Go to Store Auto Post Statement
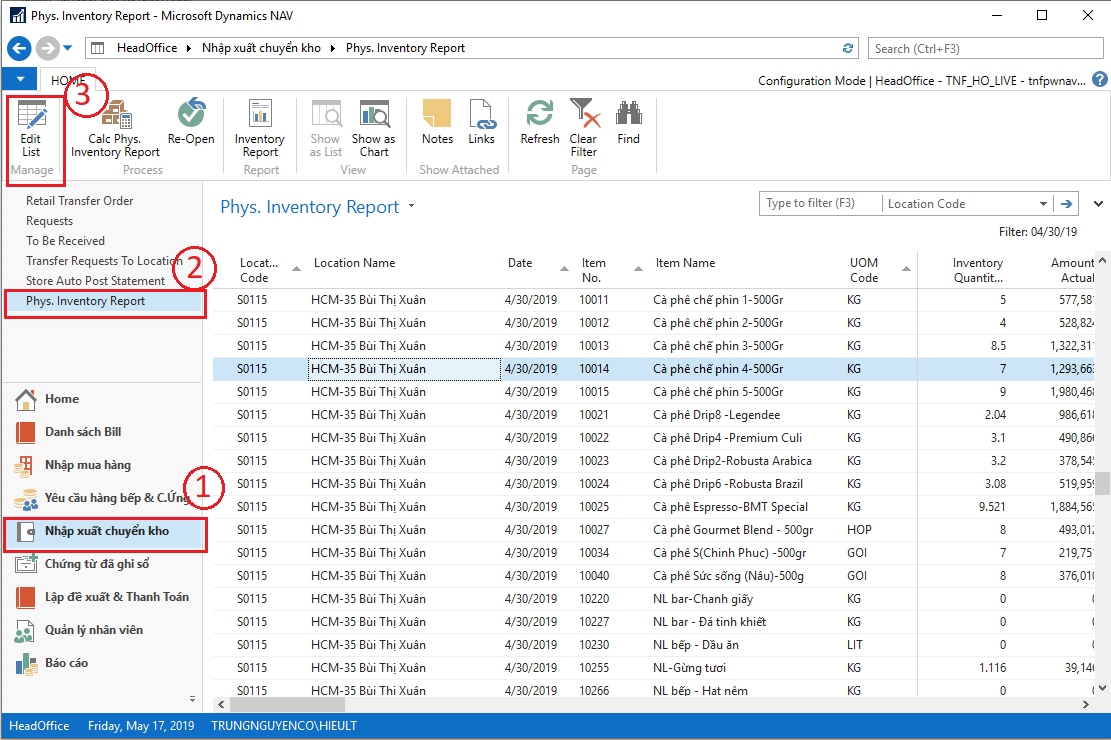Screen dimensions: 1111x740 (x=95, y=281)
